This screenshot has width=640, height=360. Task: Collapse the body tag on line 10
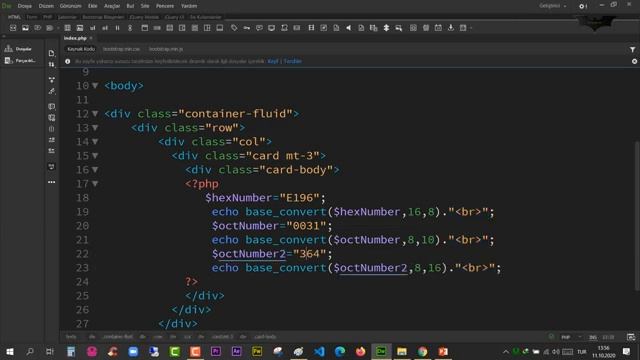pyautogui.click(x=95, y=86)
